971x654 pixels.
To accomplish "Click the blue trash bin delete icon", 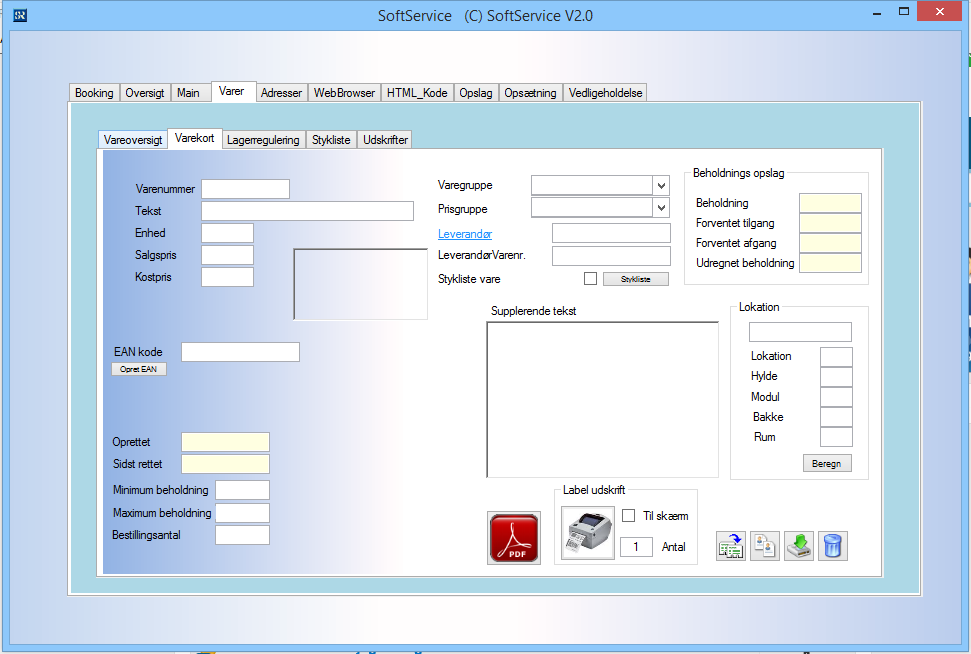I will click(832, 545).
